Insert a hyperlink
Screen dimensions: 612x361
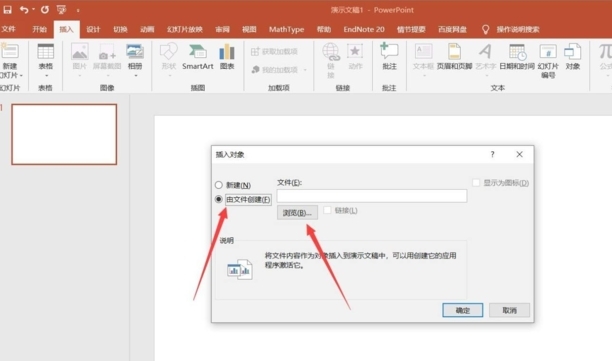pos(331,60)
